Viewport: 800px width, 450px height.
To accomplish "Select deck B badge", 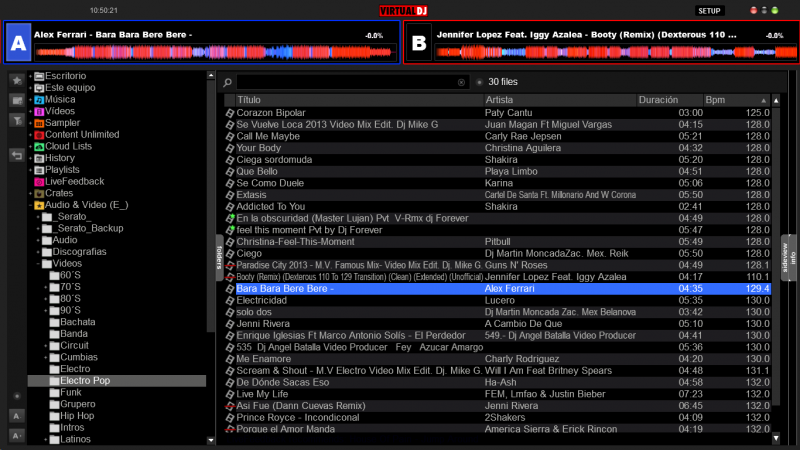I will (419, 43).
